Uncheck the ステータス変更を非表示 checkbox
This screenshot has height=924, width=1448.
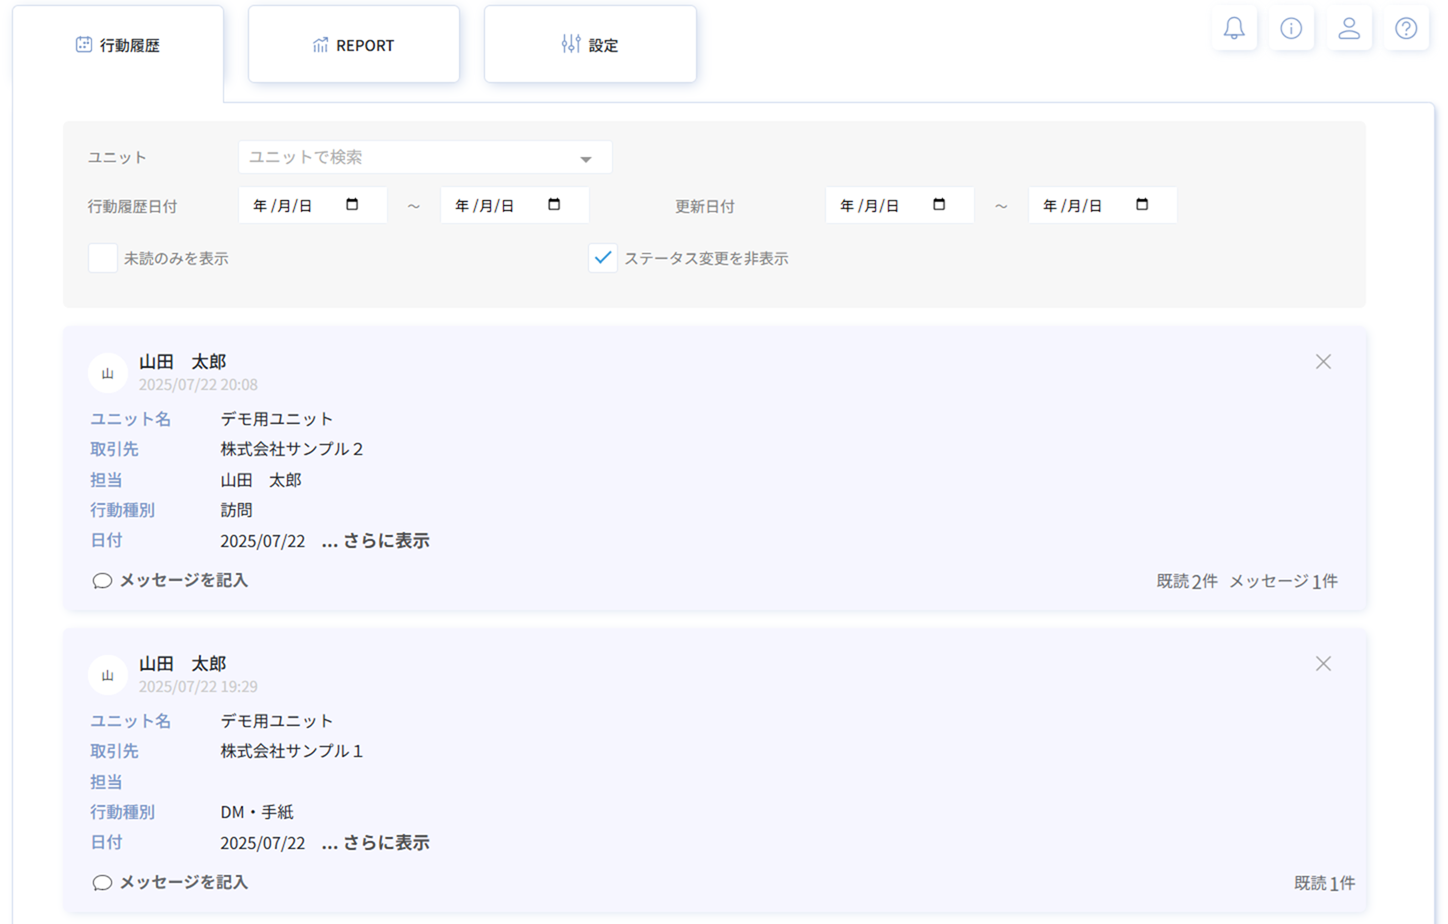[603, 258]
